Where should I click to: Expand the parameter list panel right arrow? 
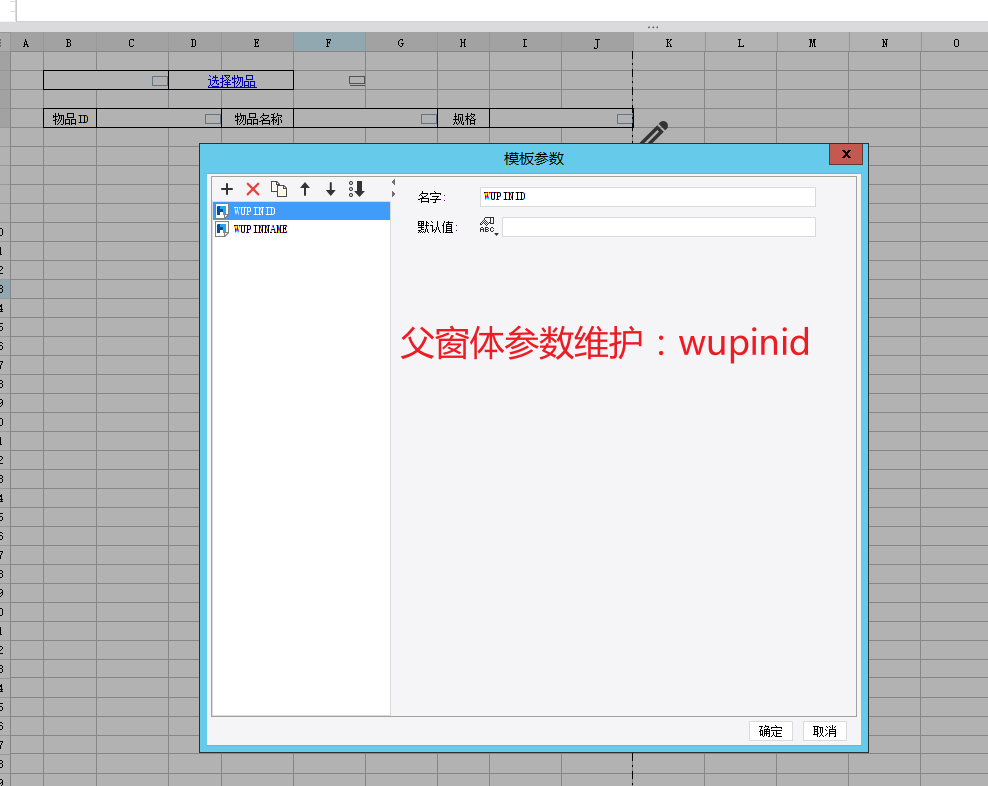pyautogui.click(x=393, y=194)
